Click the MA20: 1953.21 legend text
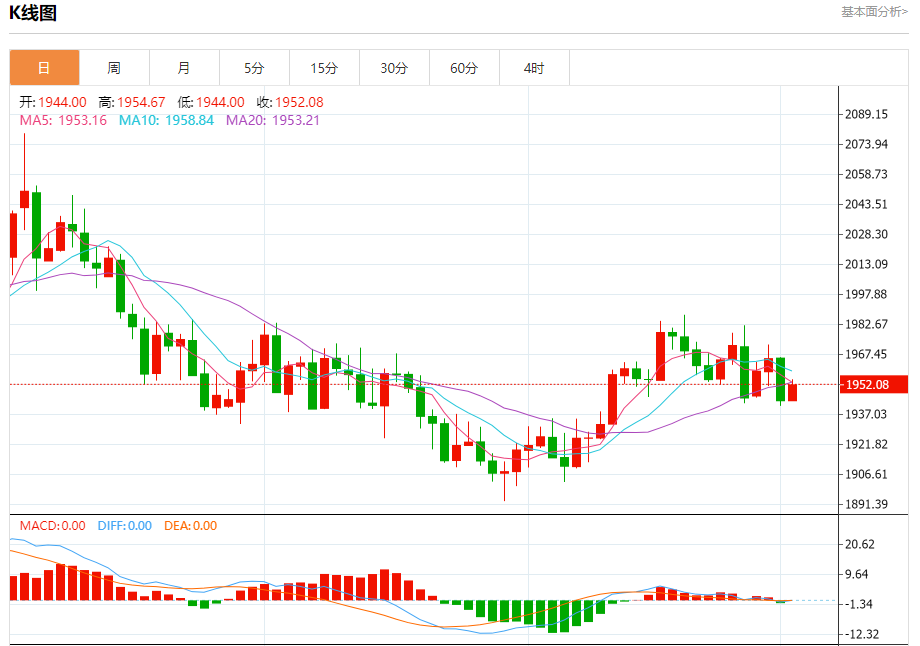 [x=273, y=120]
